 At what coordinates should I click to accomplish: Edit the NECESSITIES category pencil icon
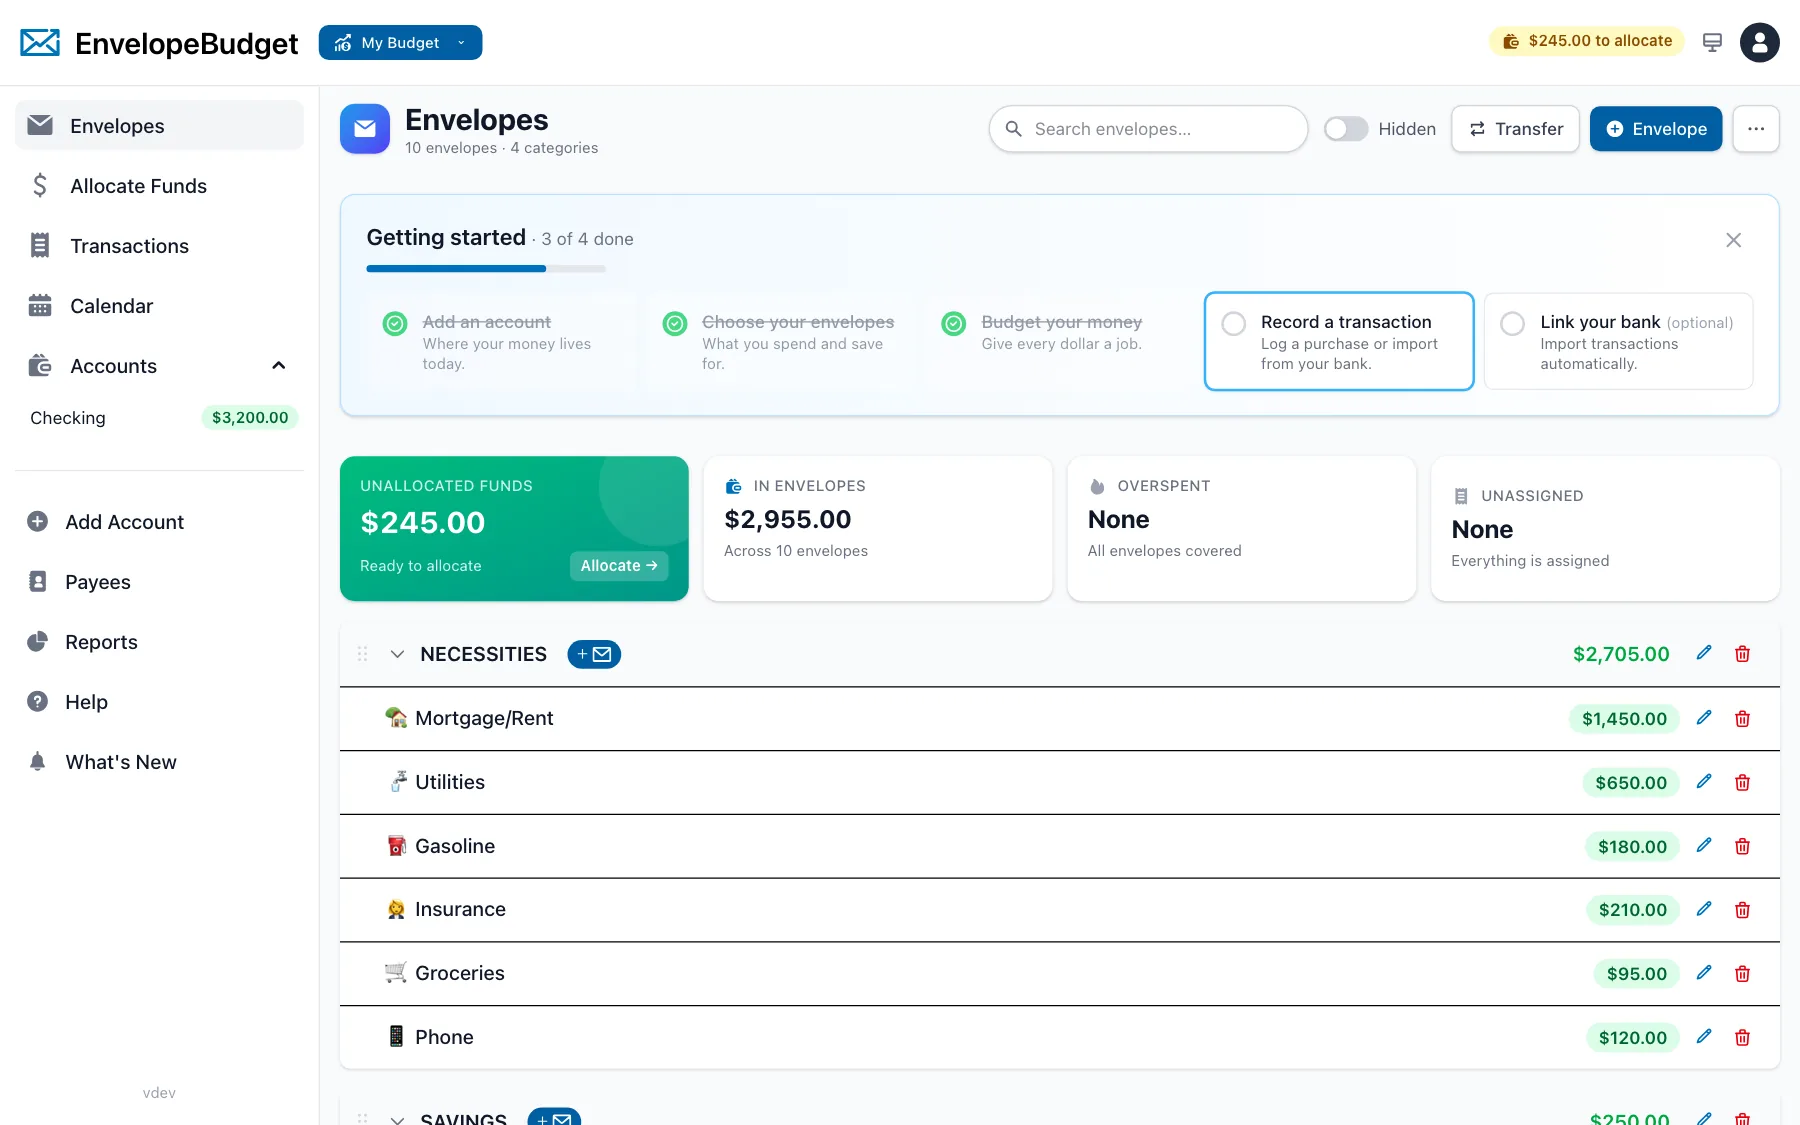(1704, 653)
